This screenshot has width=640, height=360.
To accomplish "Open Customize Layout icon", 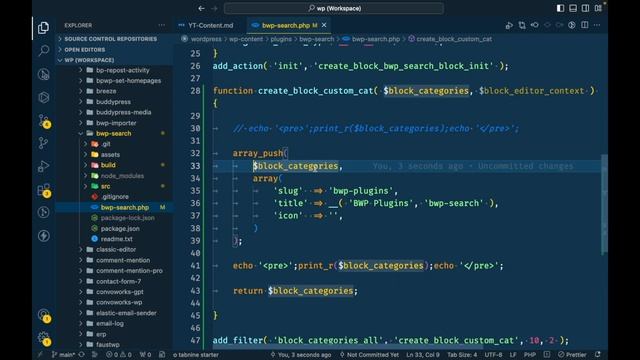I will tap(598, 8).
